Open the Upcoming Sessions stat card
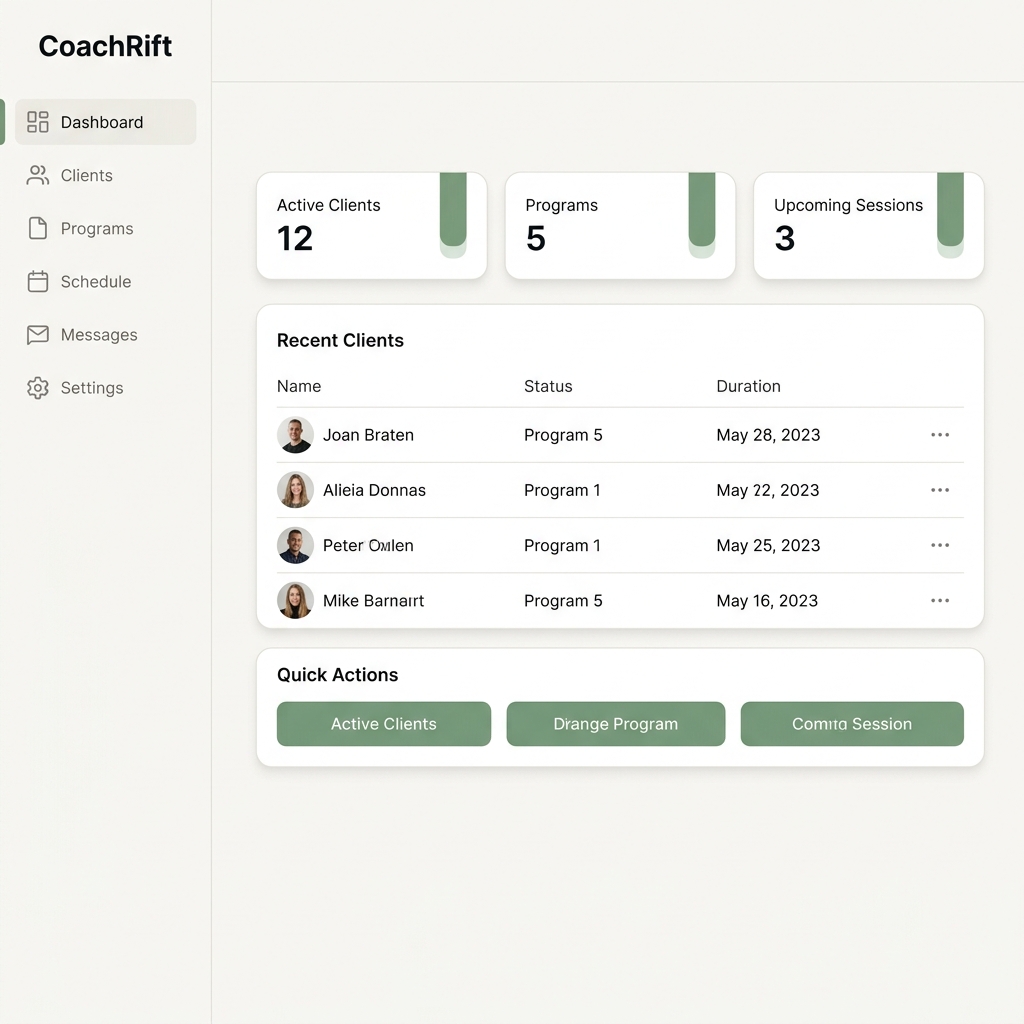1024x1024 pixels. click(x=869, y=225)
